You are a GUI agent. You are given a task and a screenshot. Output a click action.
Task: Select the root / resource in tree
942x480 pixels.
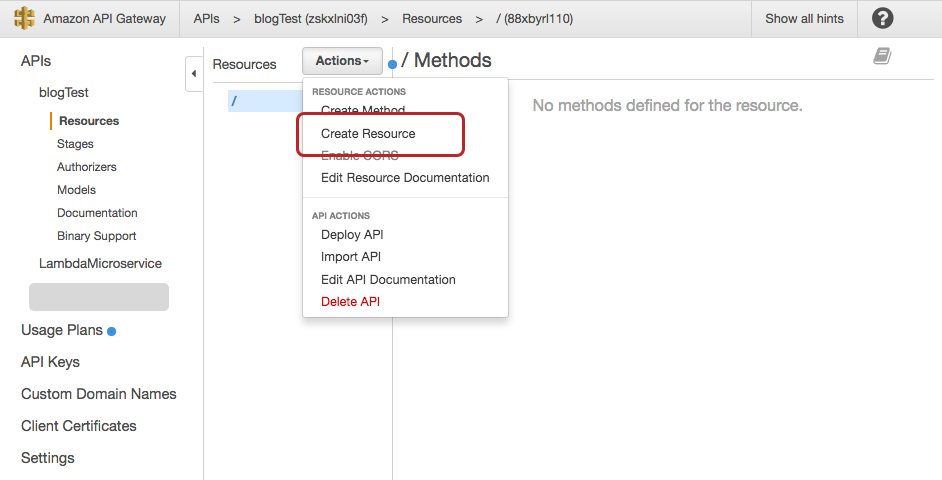coord(265,101)
